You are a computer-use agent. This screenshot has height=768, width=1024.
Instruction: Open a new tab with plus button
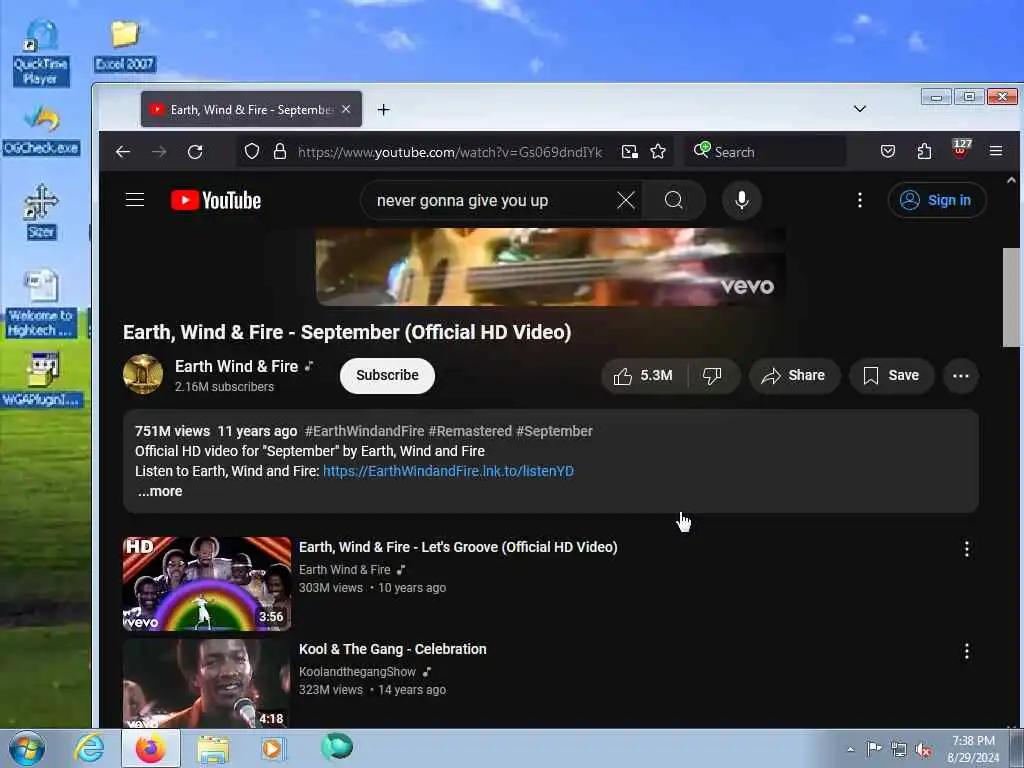click(383, 110)
